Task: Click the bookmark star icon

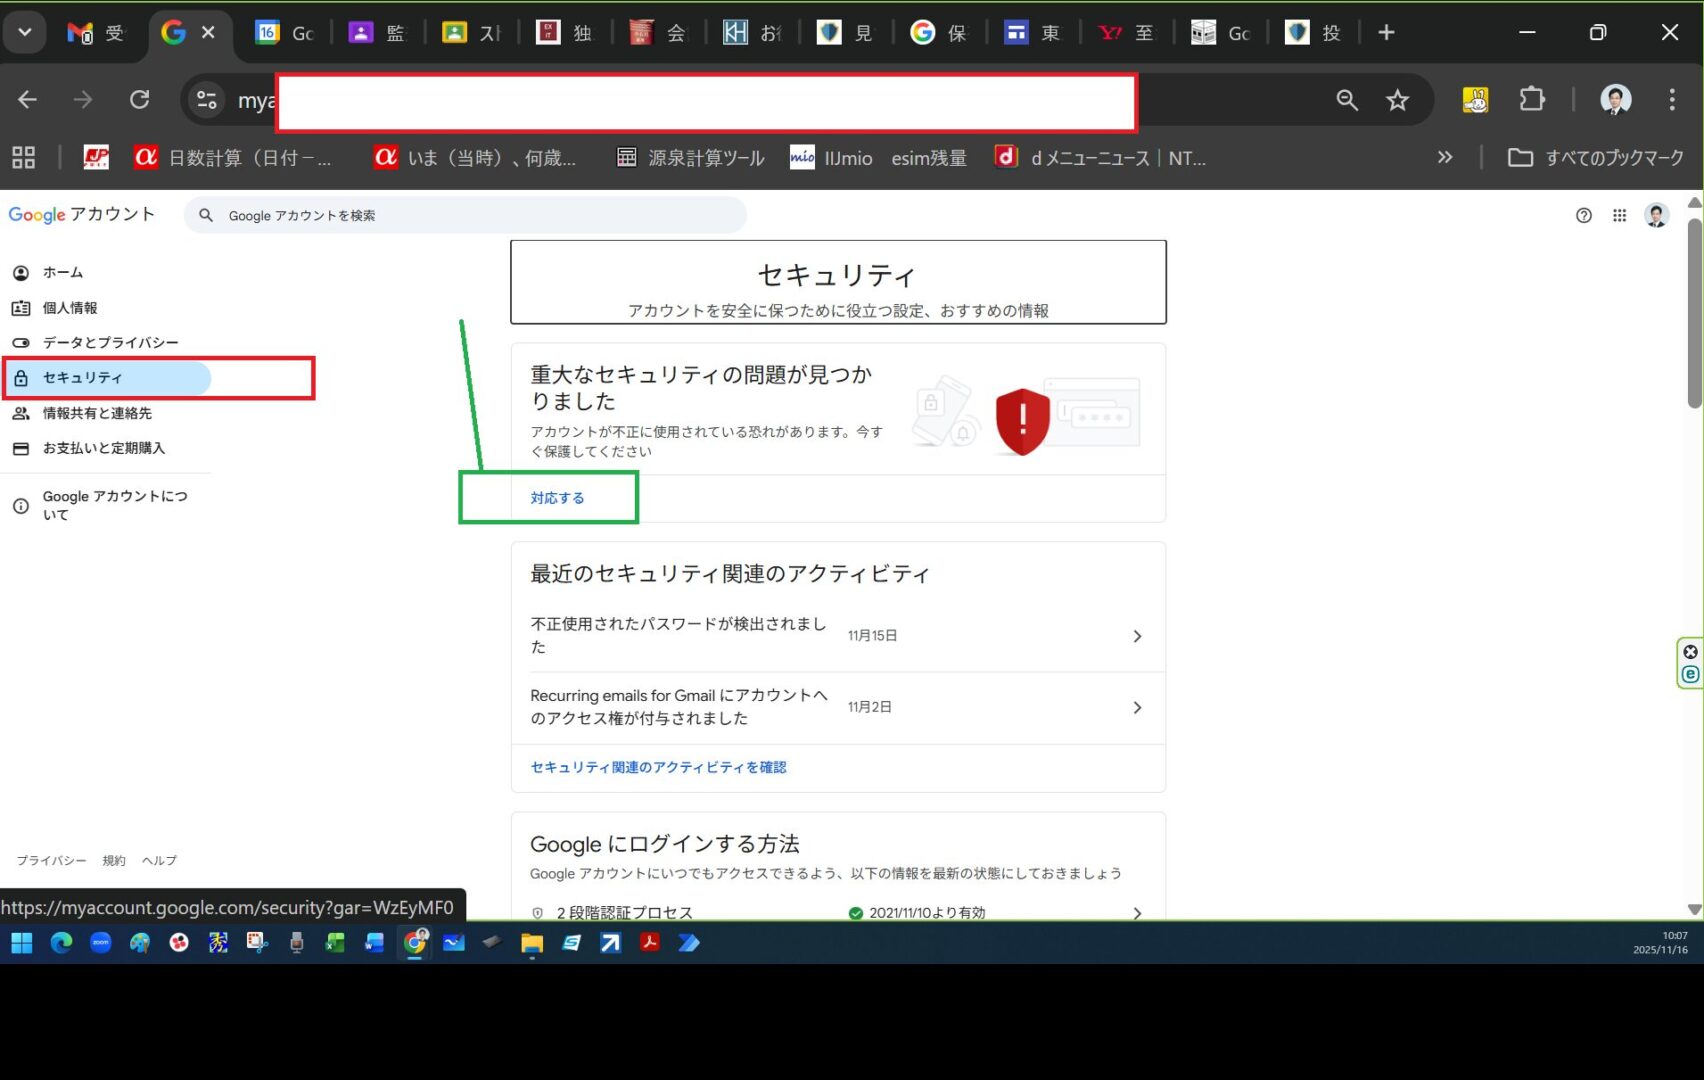Action: pos(1397,100)
